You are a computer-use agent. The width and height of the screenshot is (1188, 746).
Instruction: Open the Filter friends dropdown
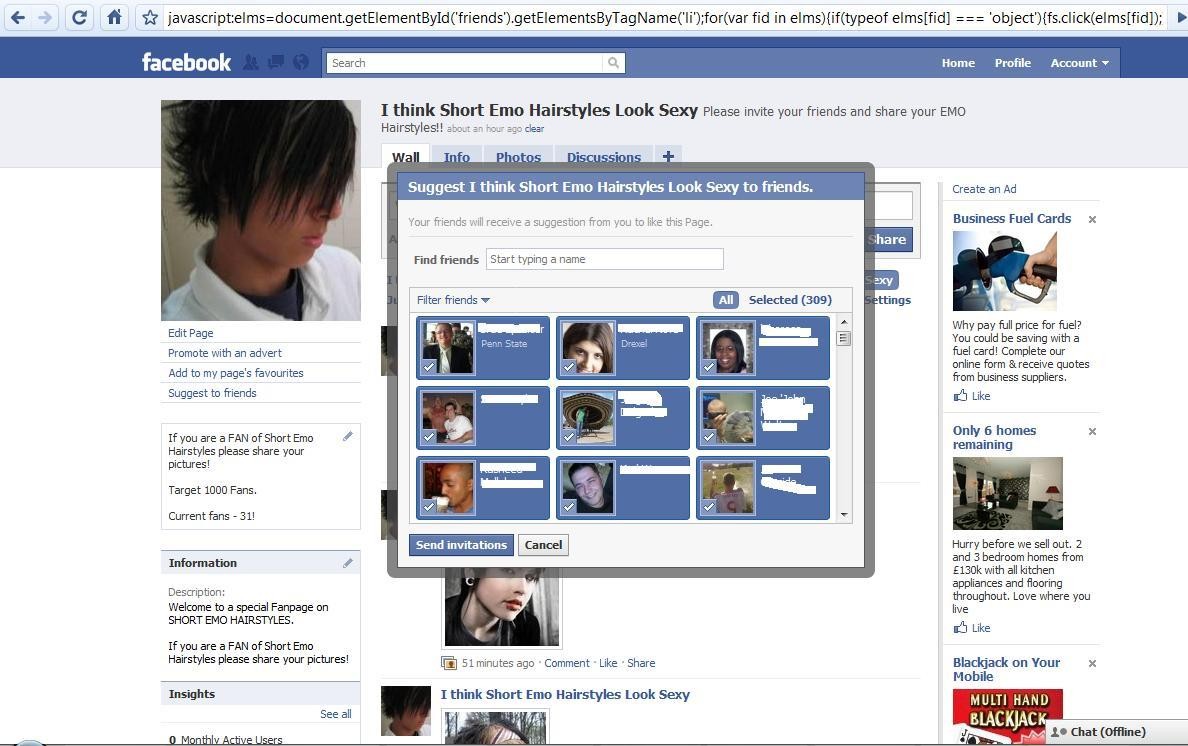(453, 300)
